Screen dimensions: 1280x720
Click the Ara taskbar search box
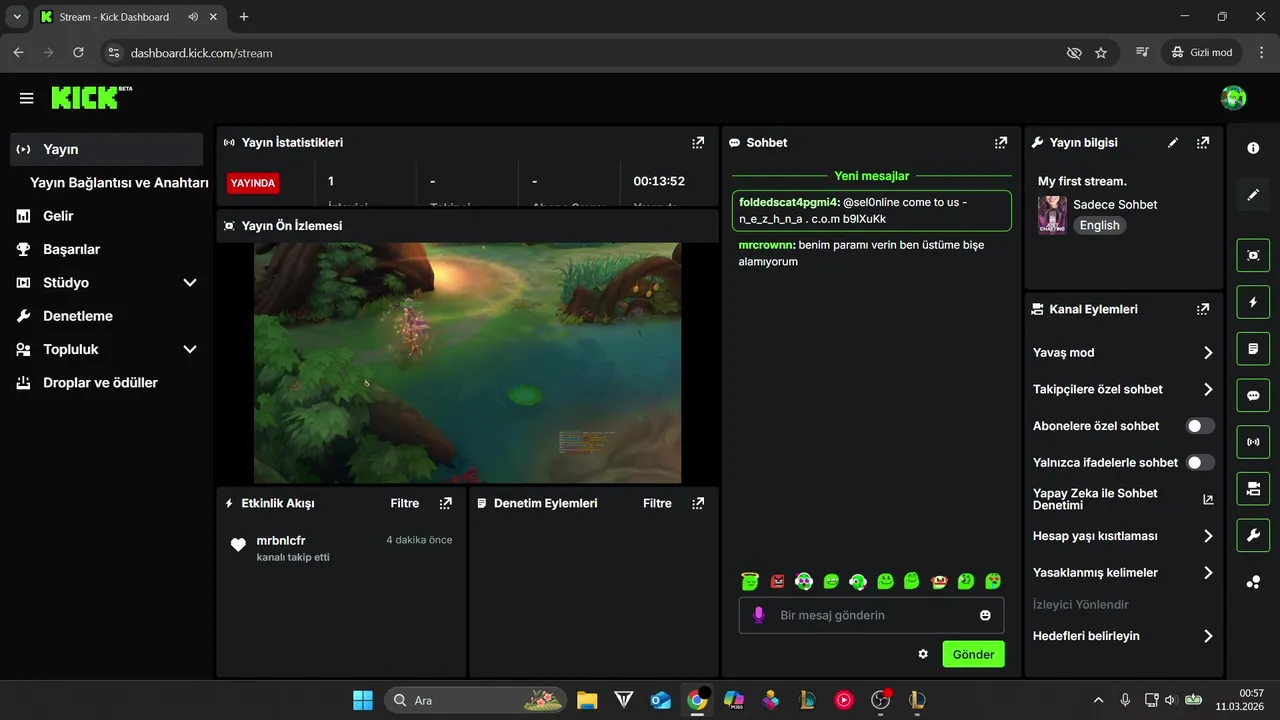[474, 700]
